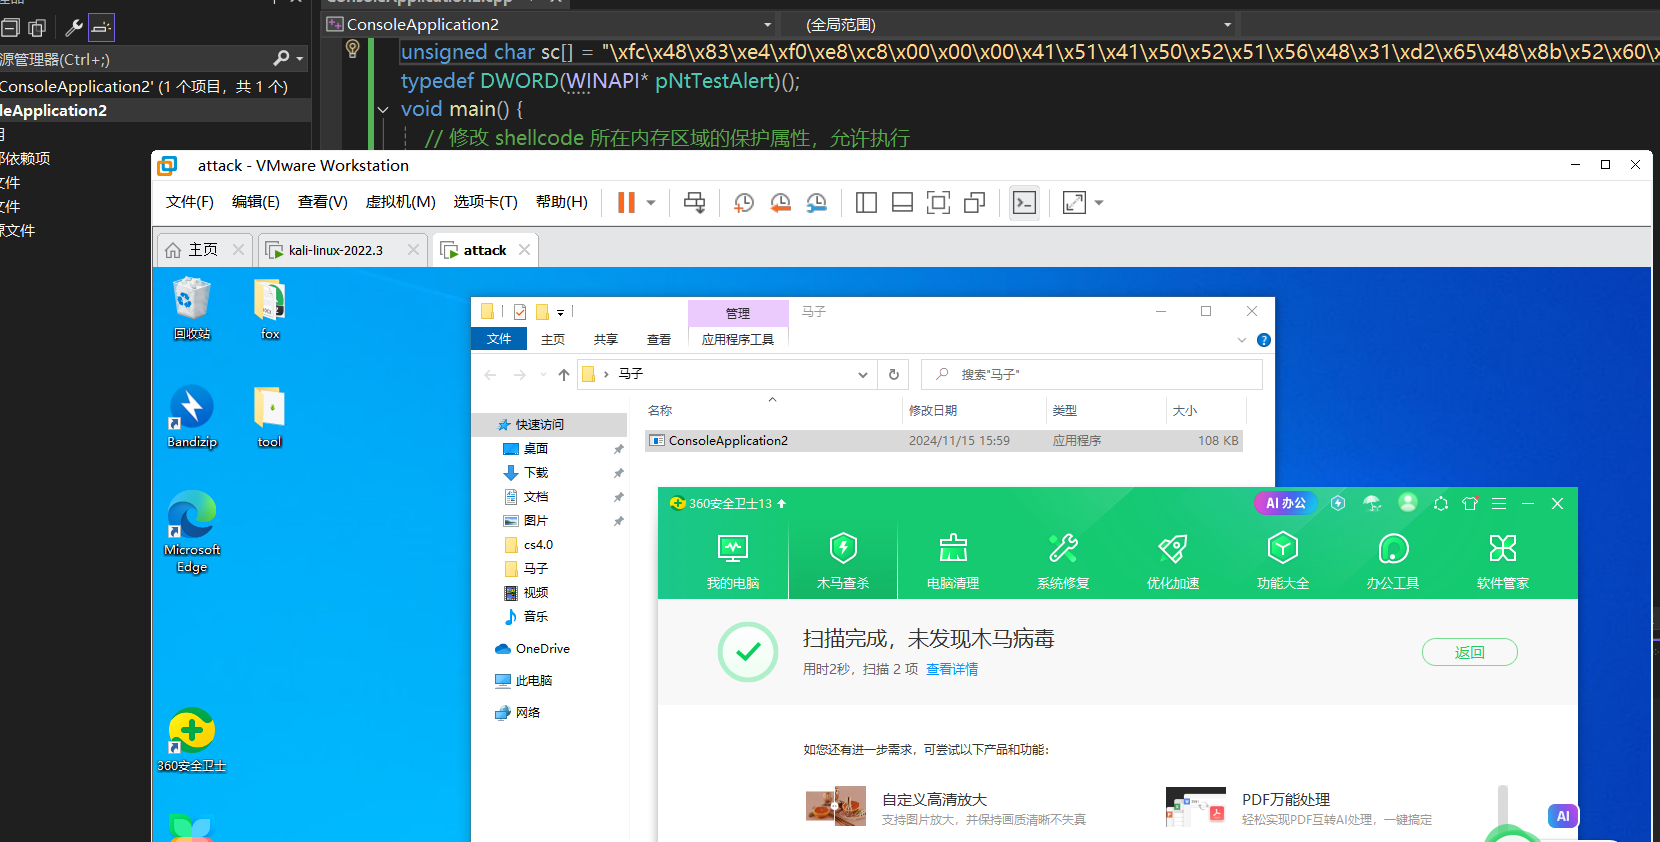Select ConsoleApplication2 file in Explorer
This screenshot has width=1660, height=842.
pos(943,440)
